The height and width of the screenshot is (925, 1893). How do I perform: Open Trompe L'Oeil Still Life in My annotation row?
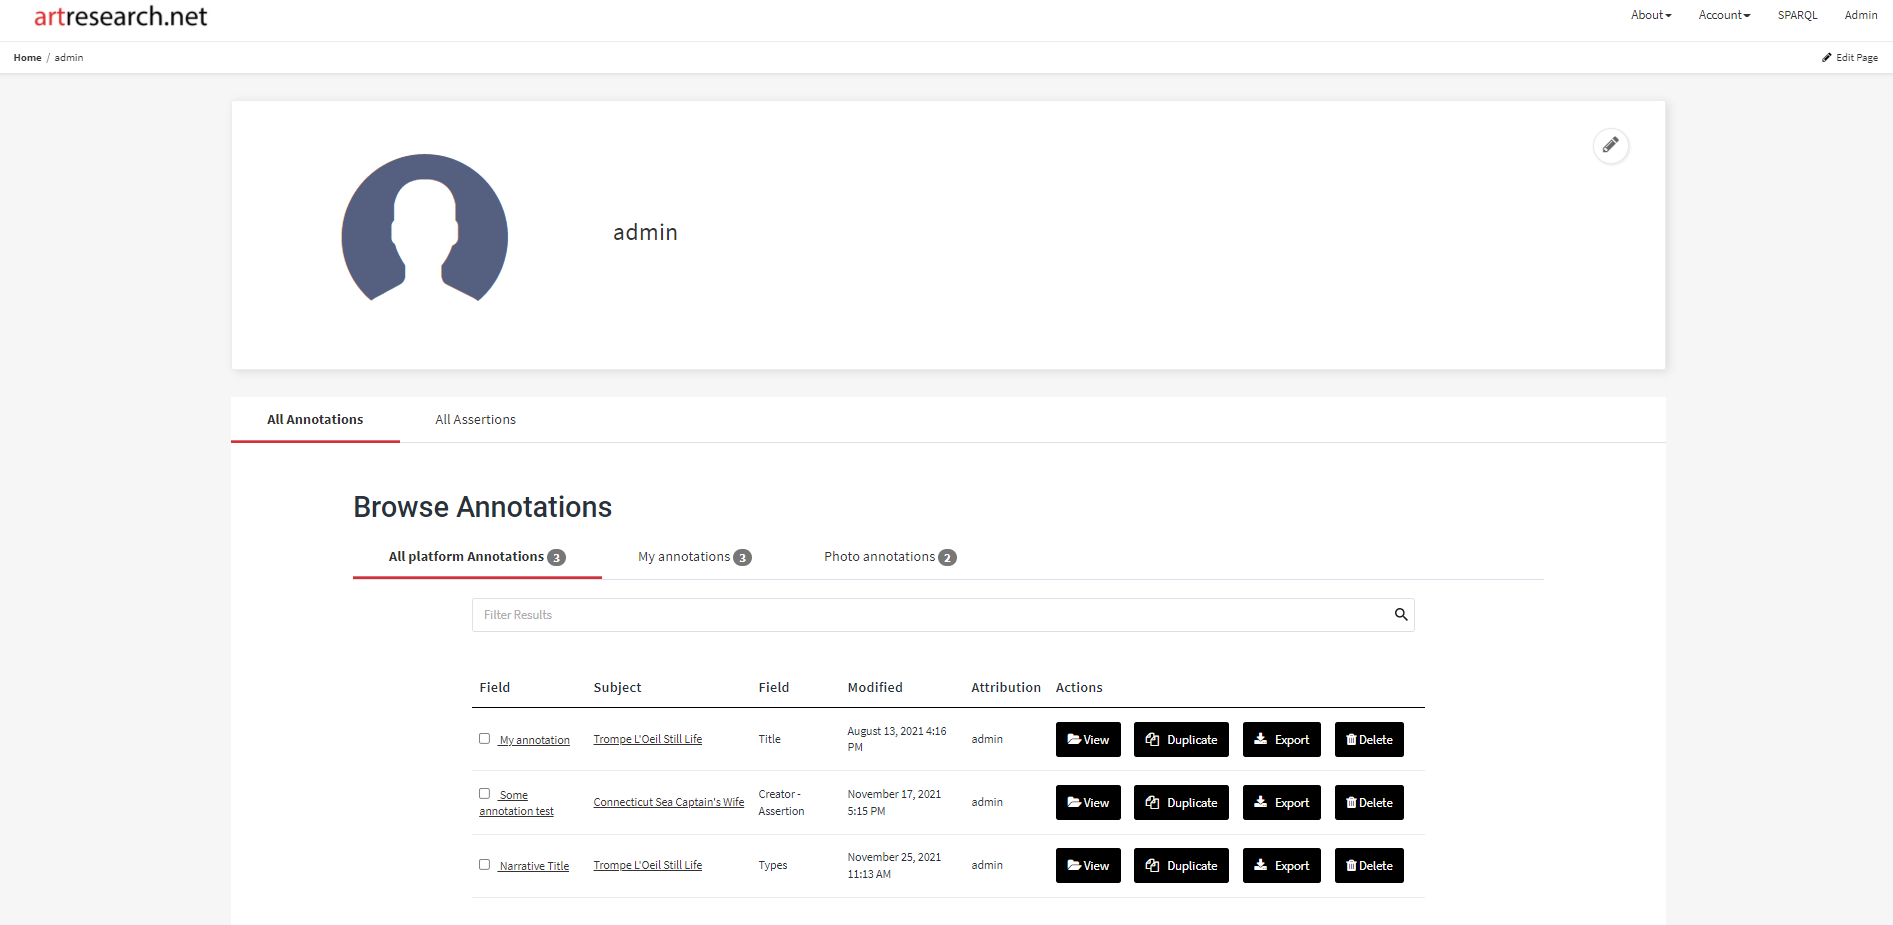point(647,740)
